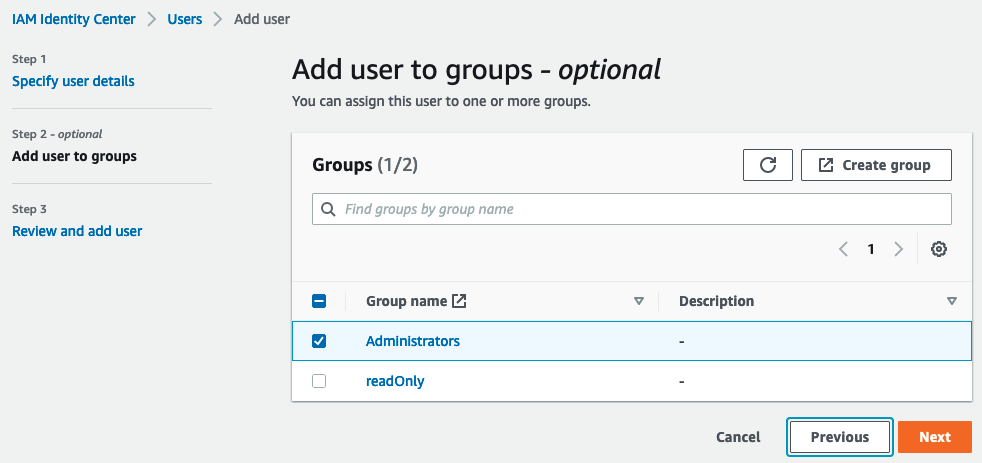
Task: Click the Previous button
Action: [x=840, y=437]
